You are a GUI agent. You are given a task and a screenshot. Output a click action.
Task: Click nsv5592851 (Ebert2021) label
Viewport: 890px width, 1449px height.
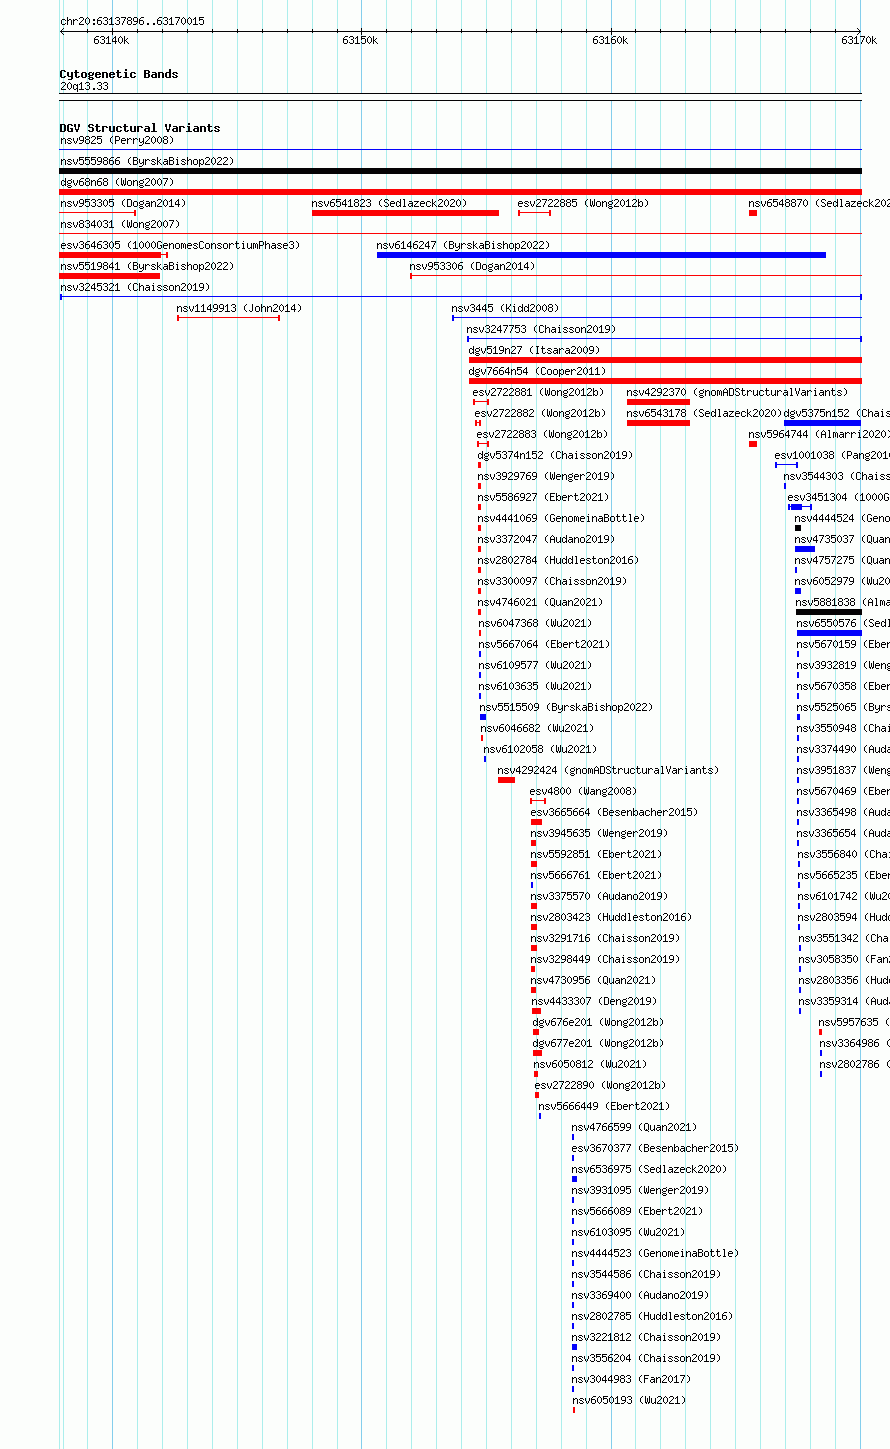click(x=596, y=854)
